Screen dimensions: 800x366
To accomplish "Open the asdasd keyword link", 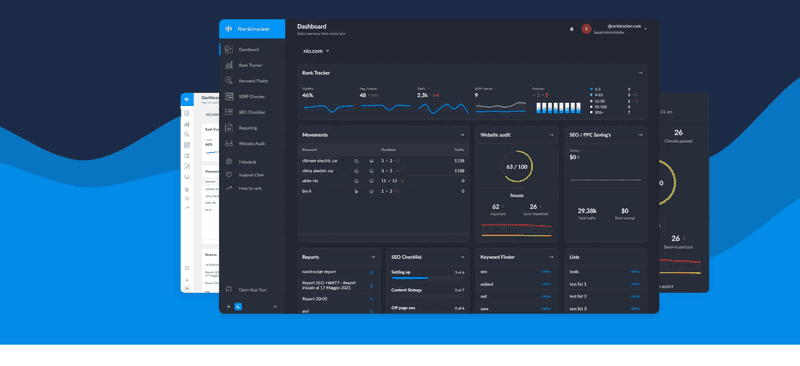I will pos(546,284).
